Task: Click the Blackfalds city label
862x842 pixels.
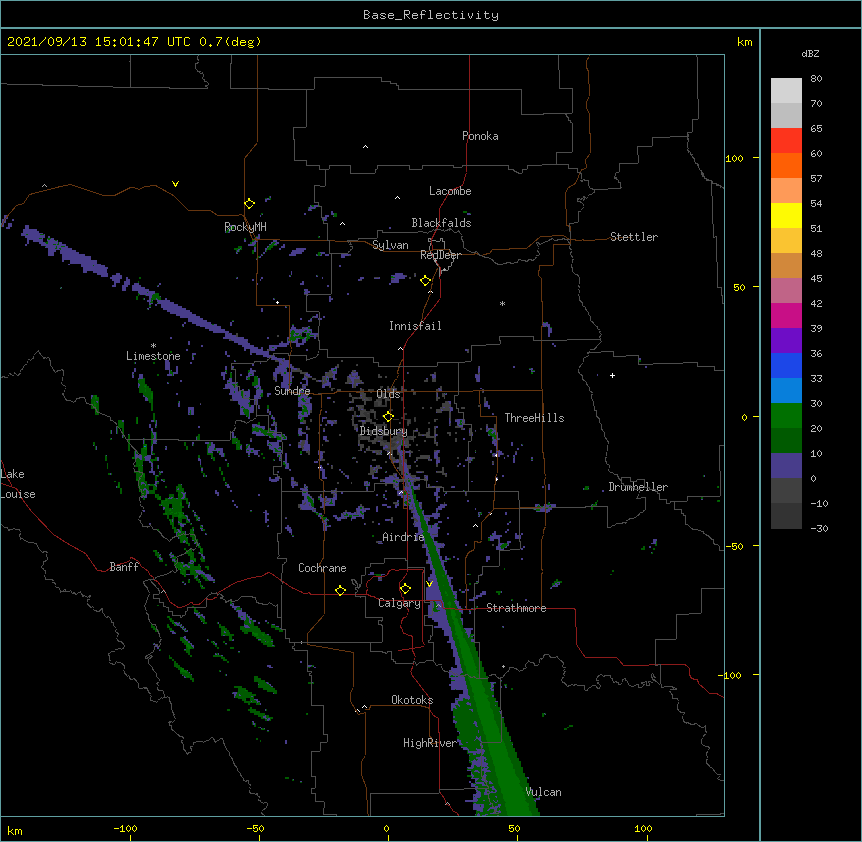Action: click(441, 223)
